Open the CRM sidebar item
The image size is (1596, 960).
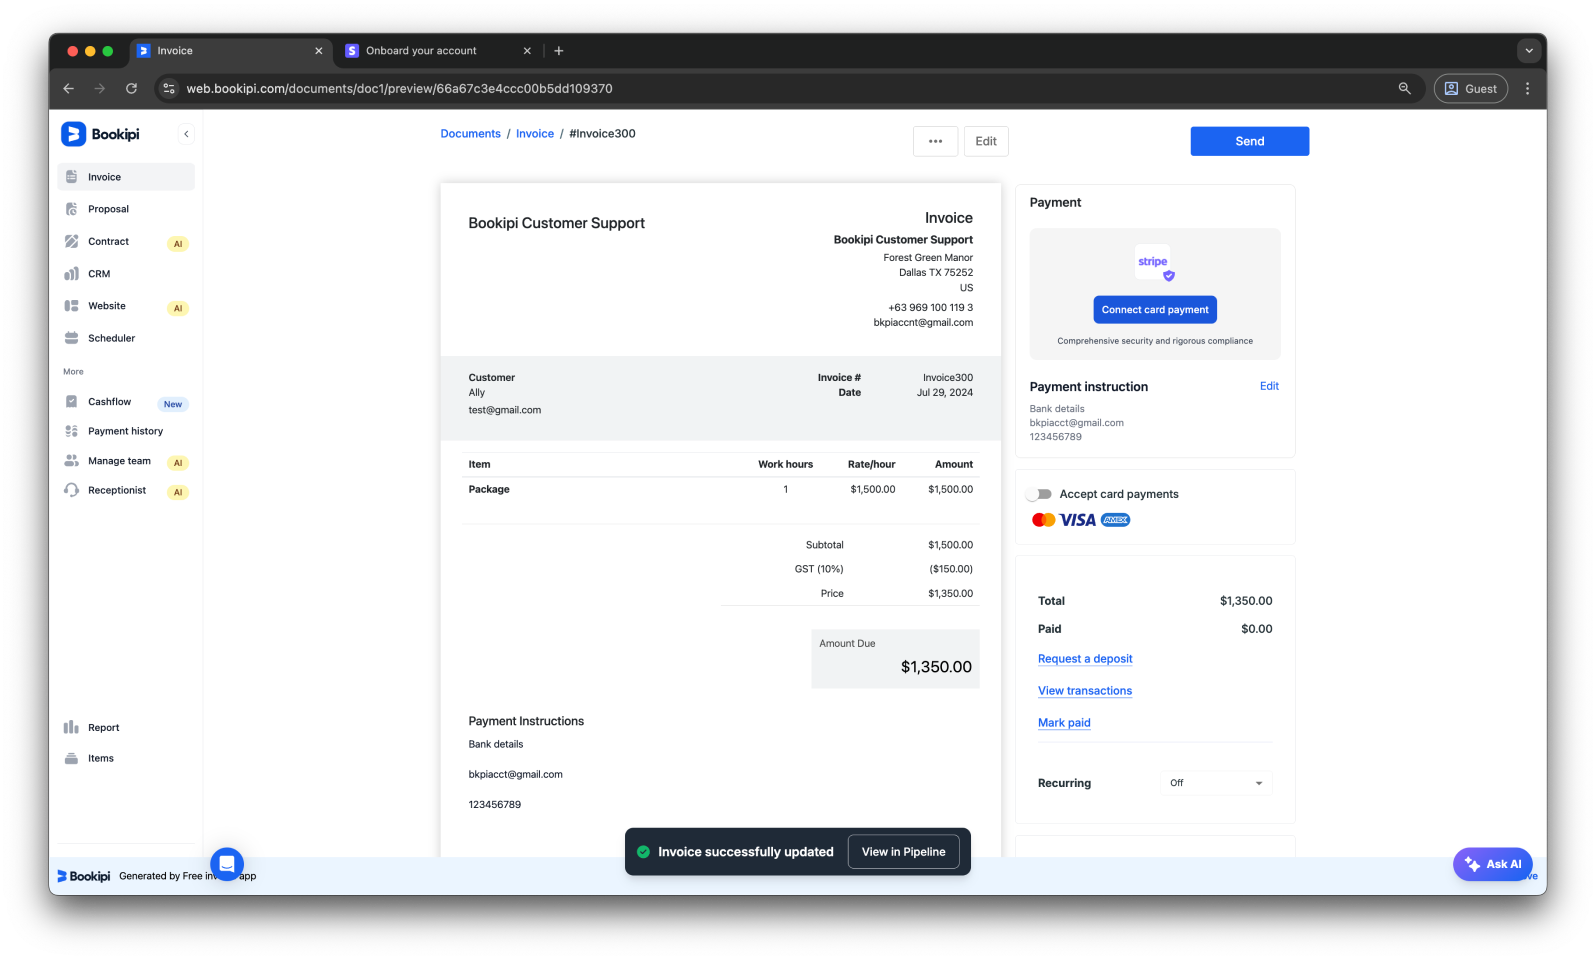coord(126,274)
